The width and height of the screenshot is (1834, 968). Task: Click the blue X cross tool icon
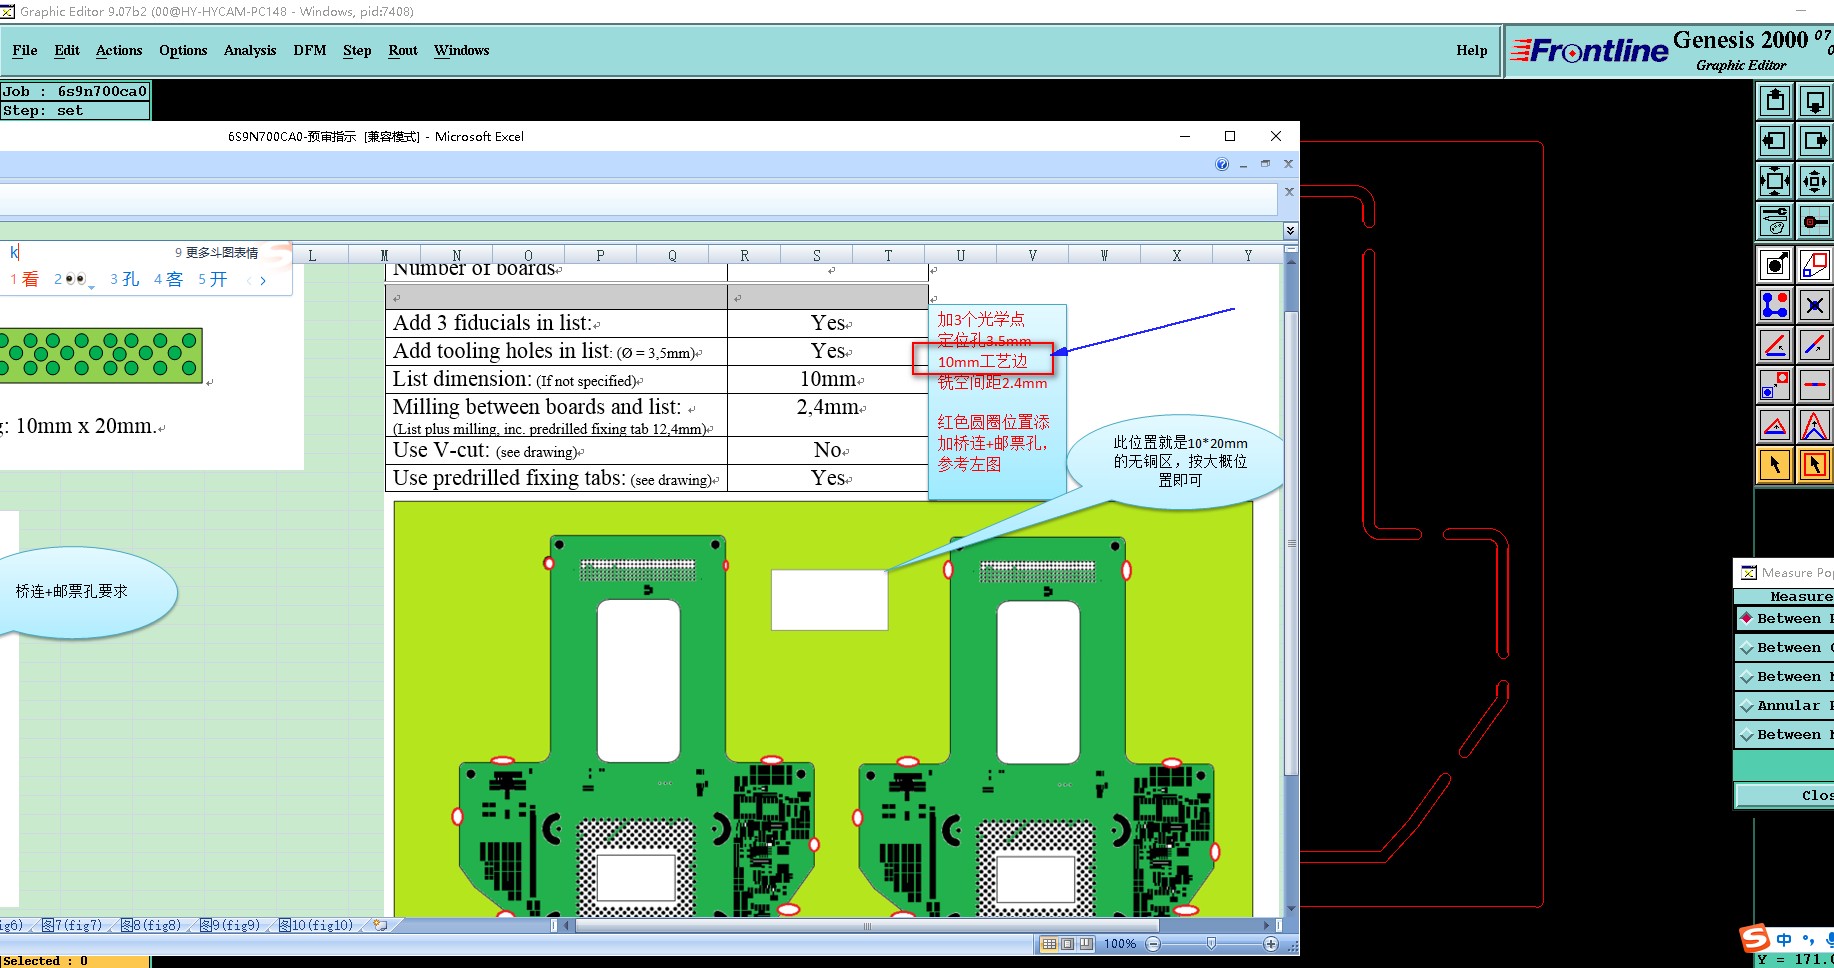1815,305
